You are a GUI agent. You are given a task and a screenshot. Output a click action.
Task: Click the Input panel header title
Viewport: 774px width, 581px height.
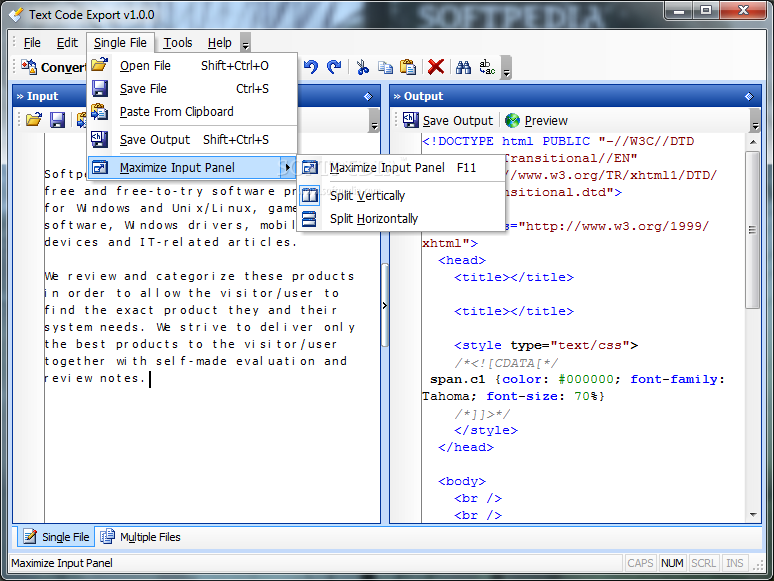coord(42,96)
